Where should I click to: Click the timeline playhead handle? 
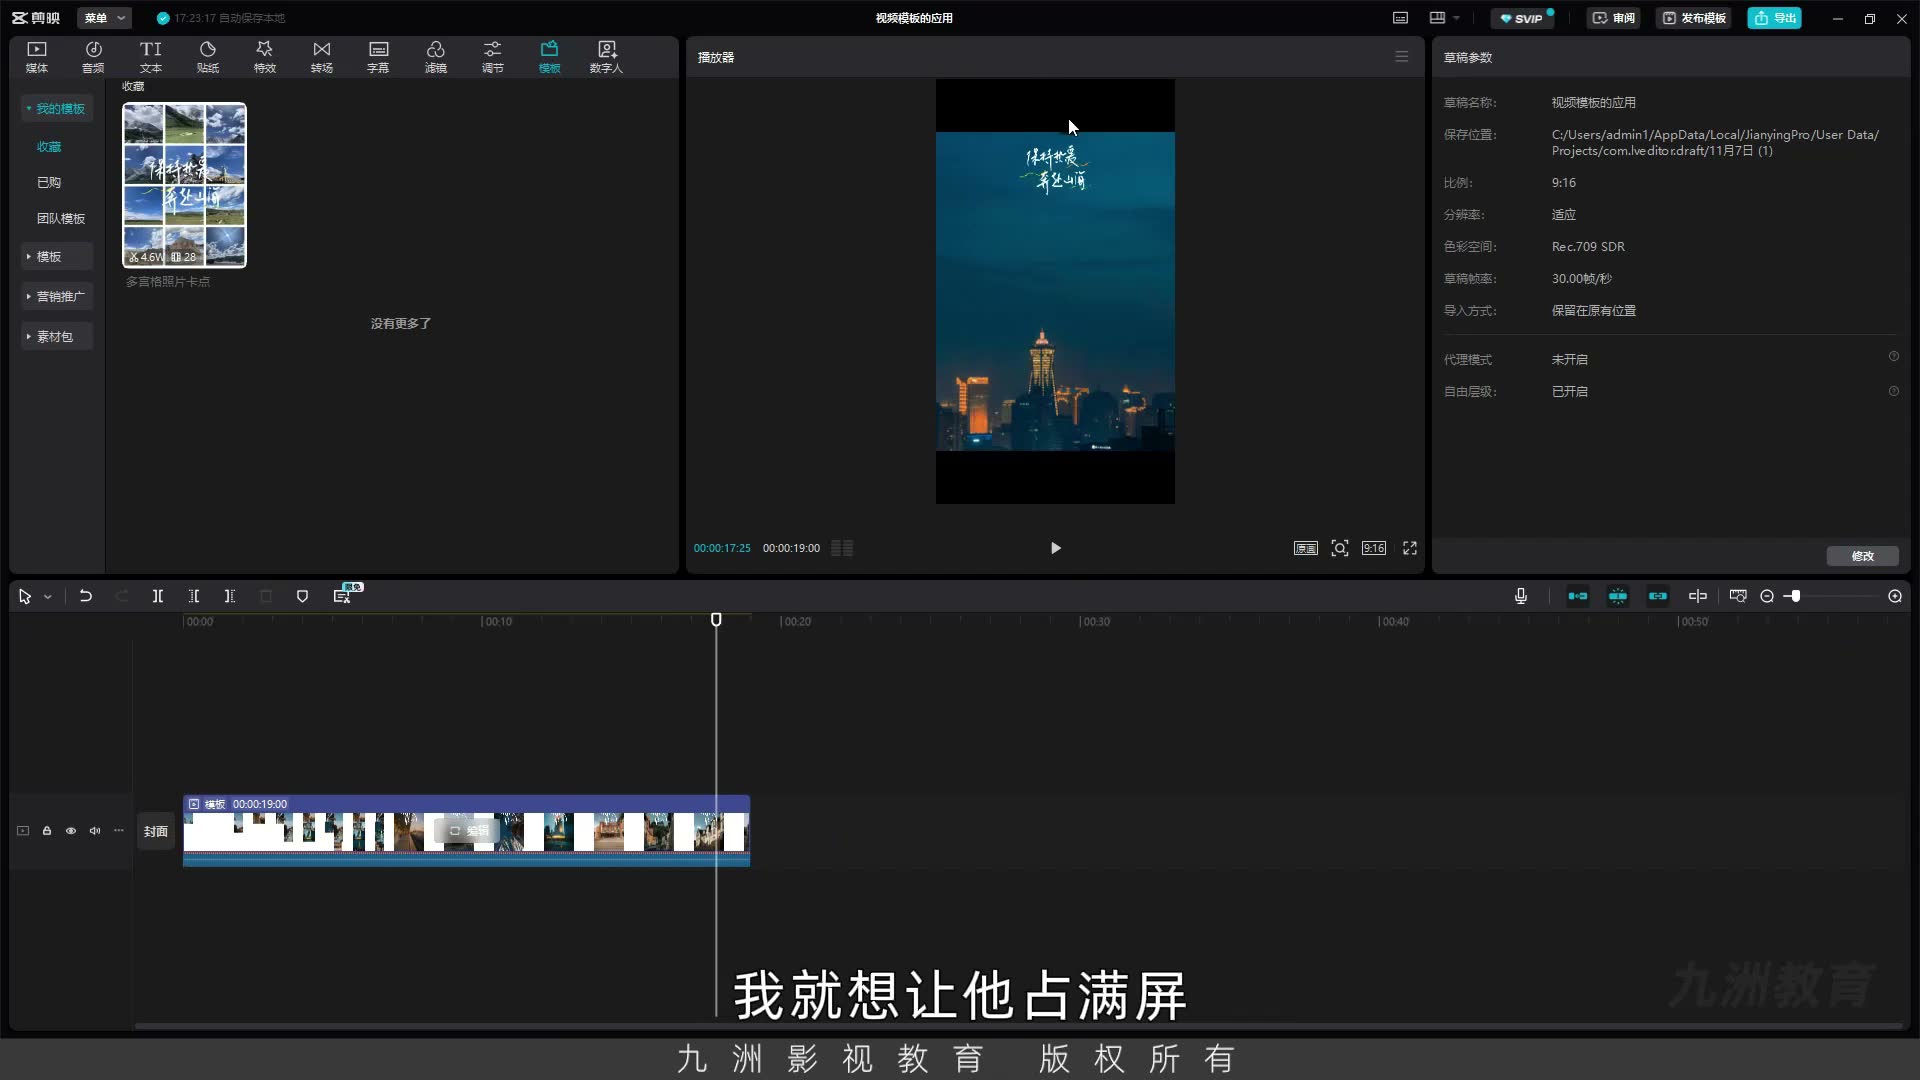pyautogui.click(x=716, y=620)
